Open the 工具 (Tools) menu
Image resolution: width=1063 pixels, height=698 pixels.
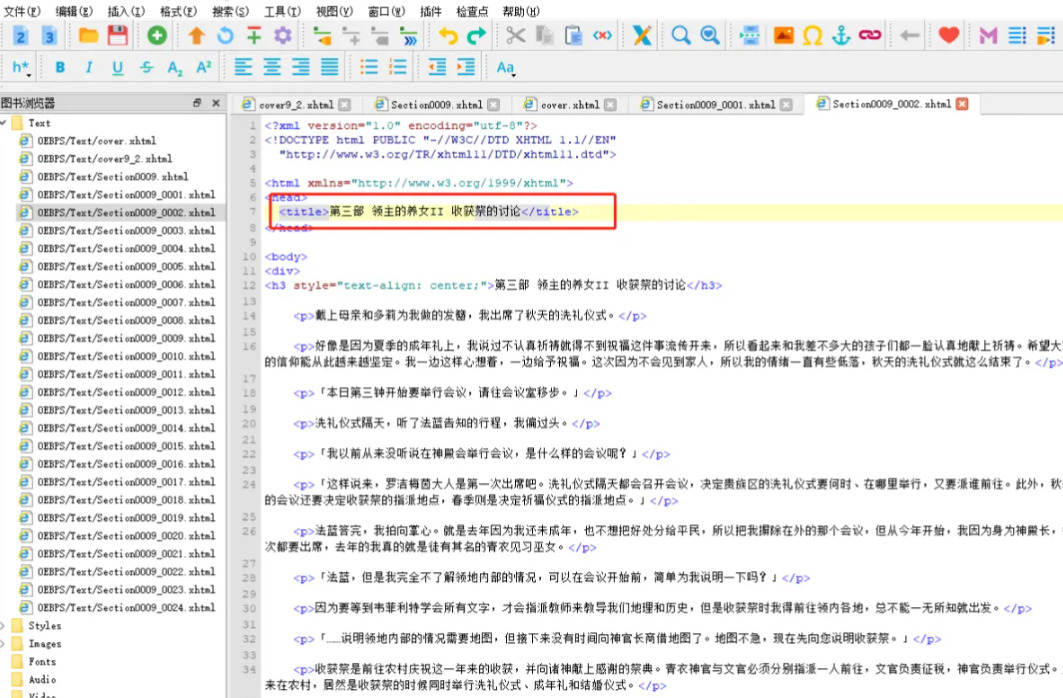pyautogui.click(x=275, y=11)
